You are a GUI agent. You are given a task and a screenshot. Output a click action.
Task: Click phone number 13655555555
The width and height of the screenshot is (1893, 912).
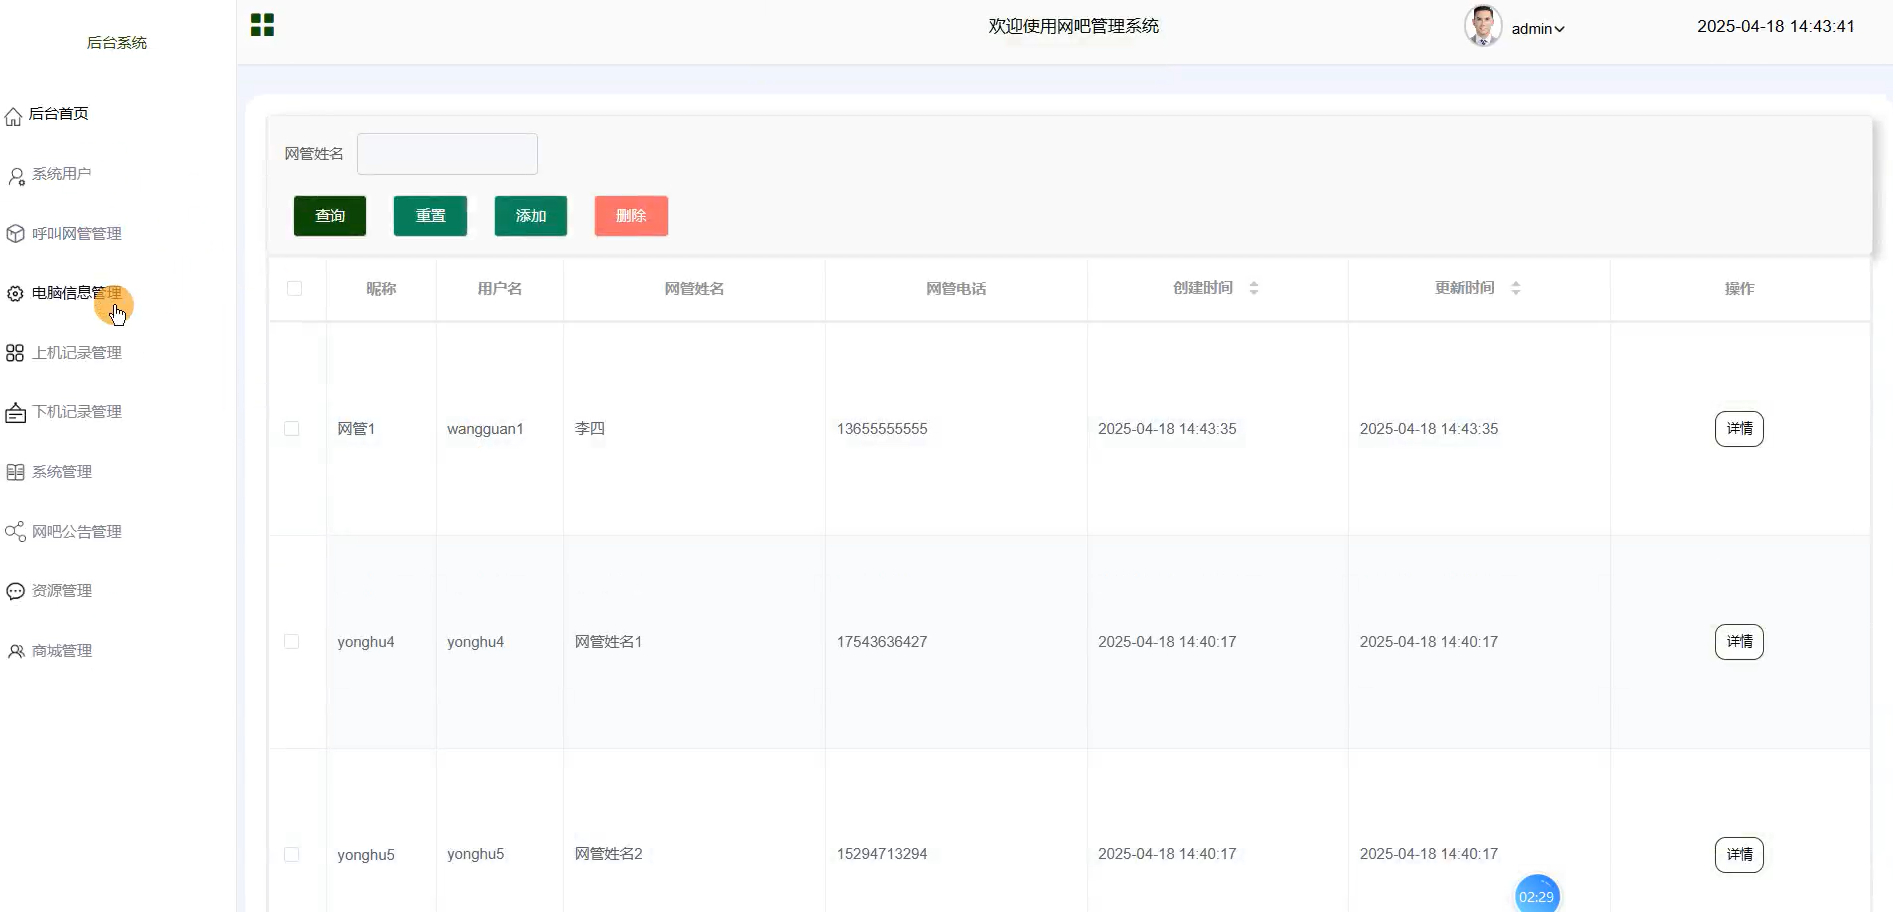coord(882,429)
